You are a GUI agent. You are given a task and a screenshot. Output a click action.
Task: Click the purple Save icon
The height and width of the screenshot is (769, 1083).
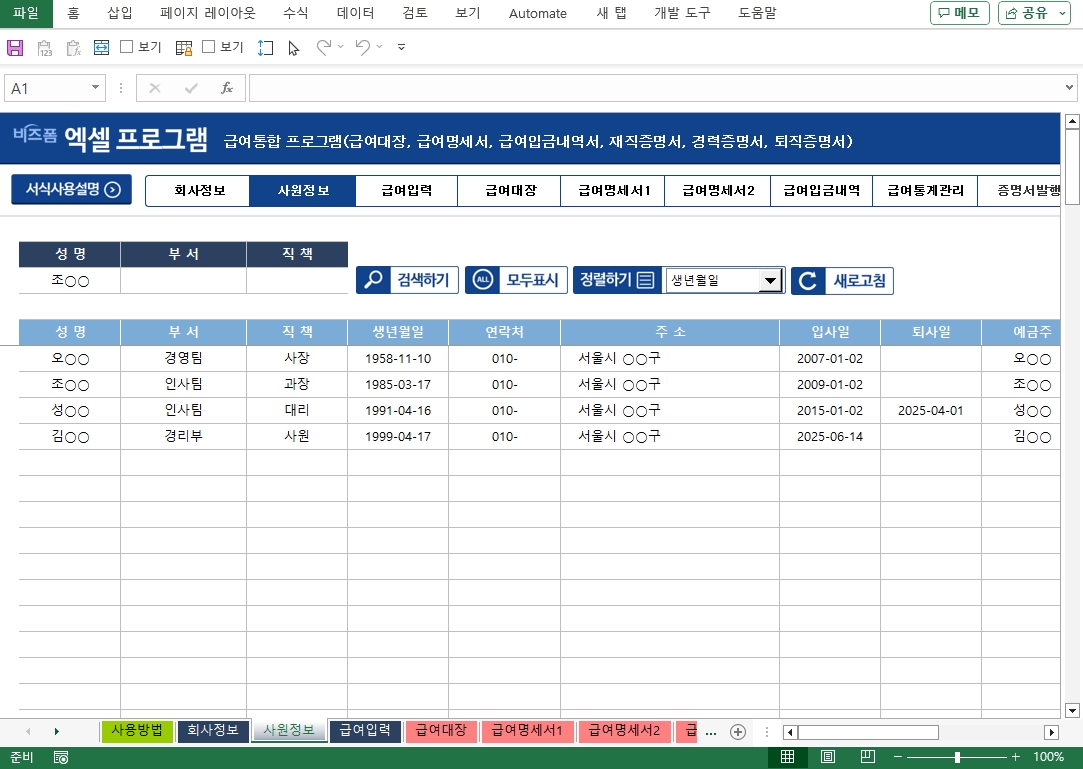[15, 48]
